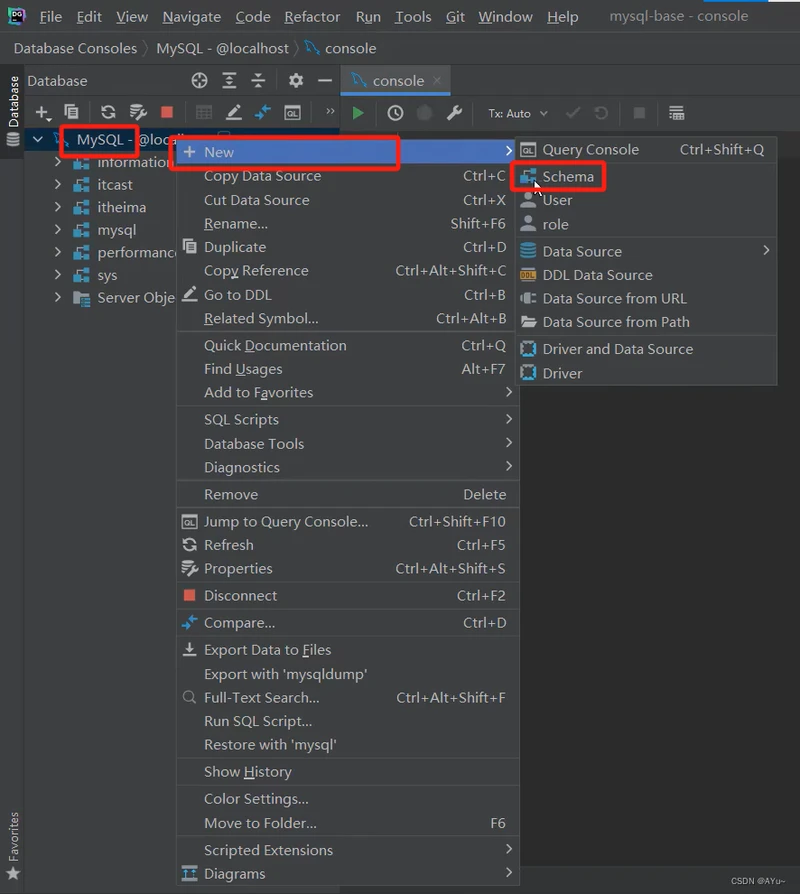
Task: Open the Tx: Auto transaction mode dropdown
Action: point(518,113)
